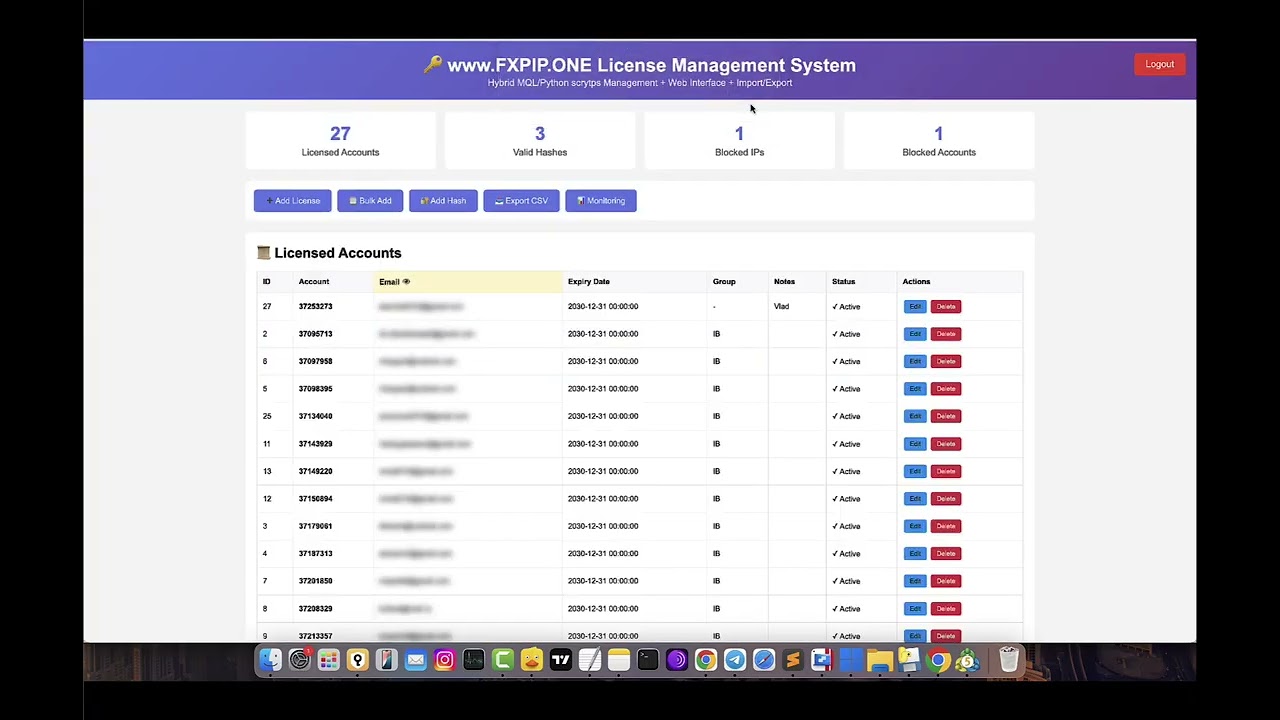Edit account 37095713

click(x=915, y=334)
